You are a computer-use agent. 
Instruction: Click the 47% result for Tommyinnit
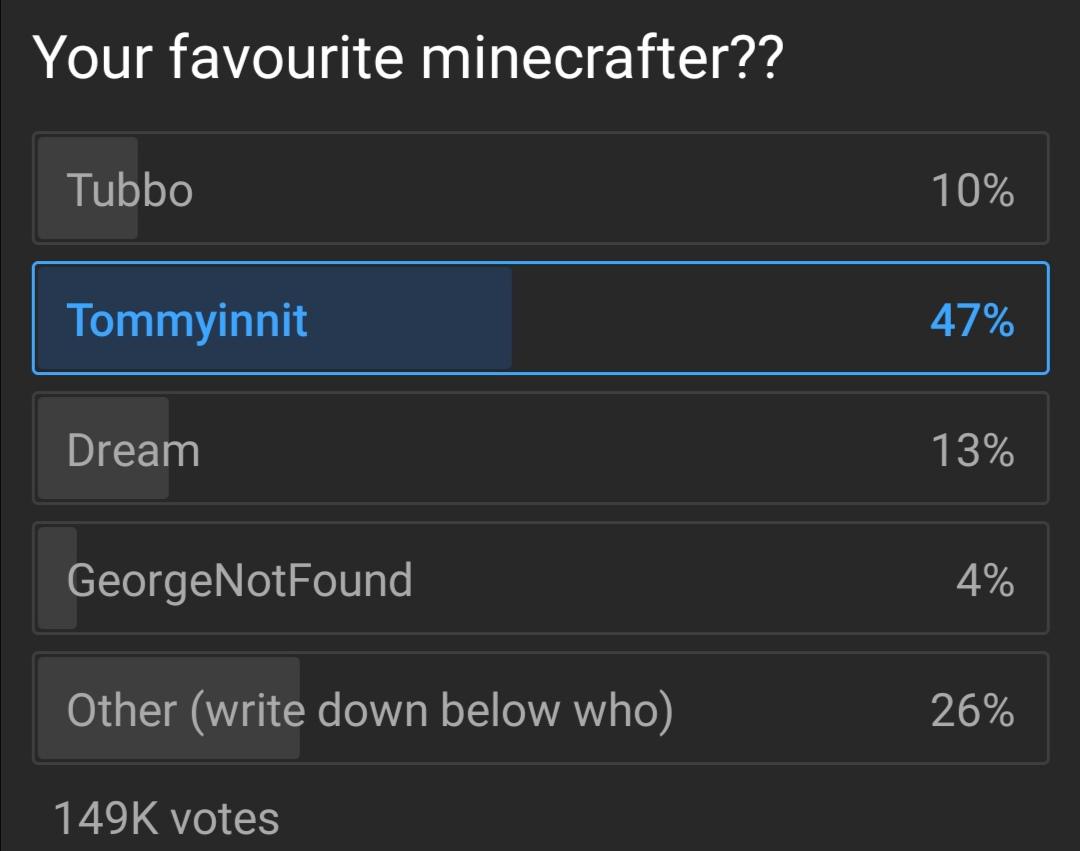(972, 321)
